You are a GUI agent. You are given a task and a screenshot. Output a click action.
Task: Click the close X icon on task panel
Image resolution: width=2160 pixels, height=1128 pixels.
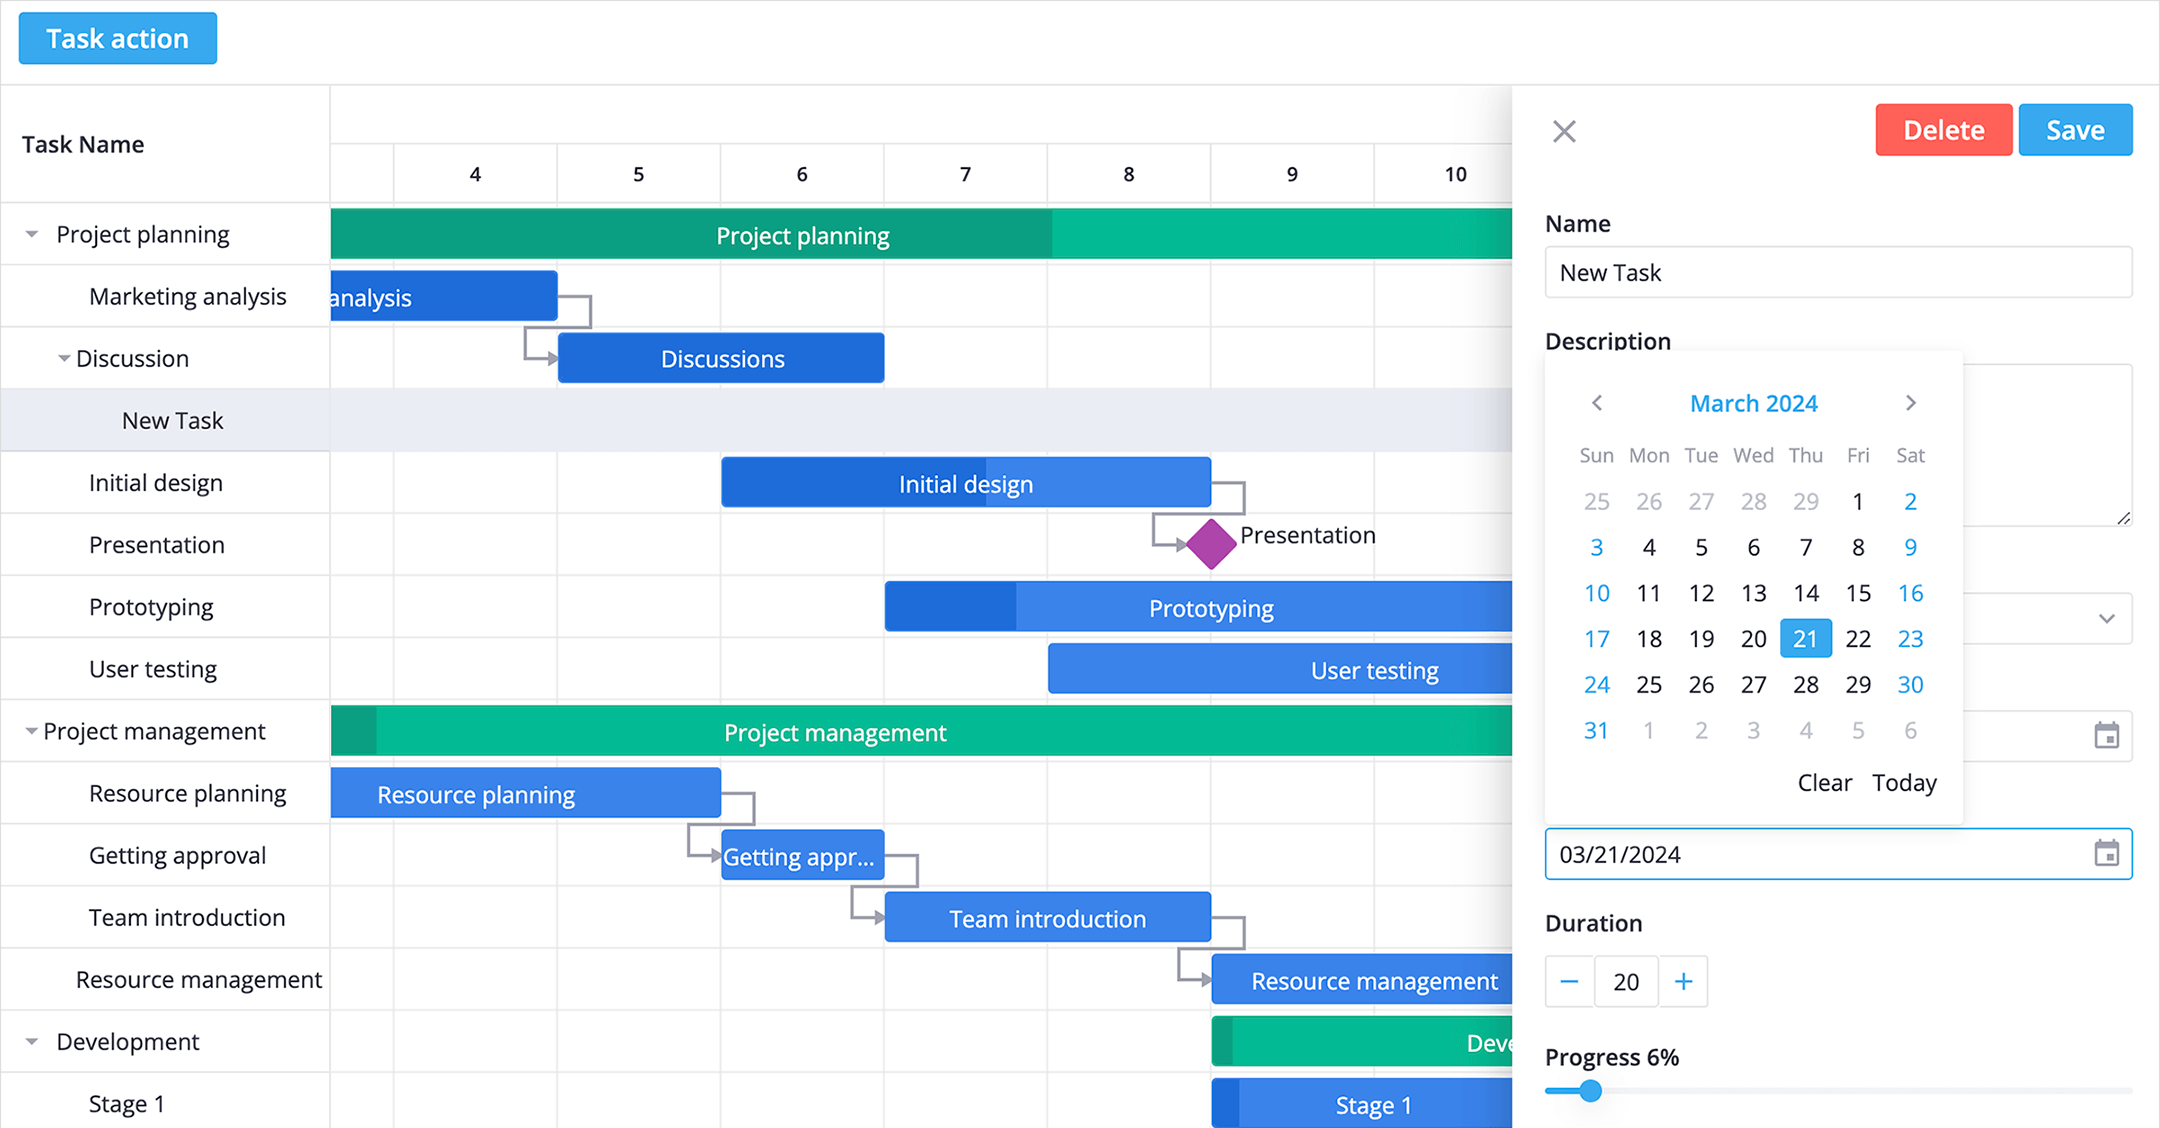pos(1564,131)
